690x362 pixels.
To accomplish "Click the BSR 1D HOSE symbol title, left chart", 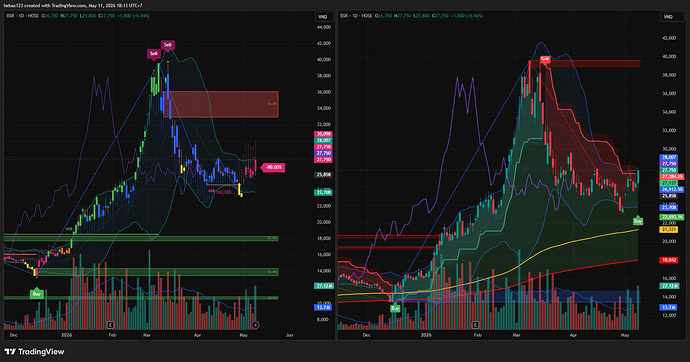I will pos(22,16).
